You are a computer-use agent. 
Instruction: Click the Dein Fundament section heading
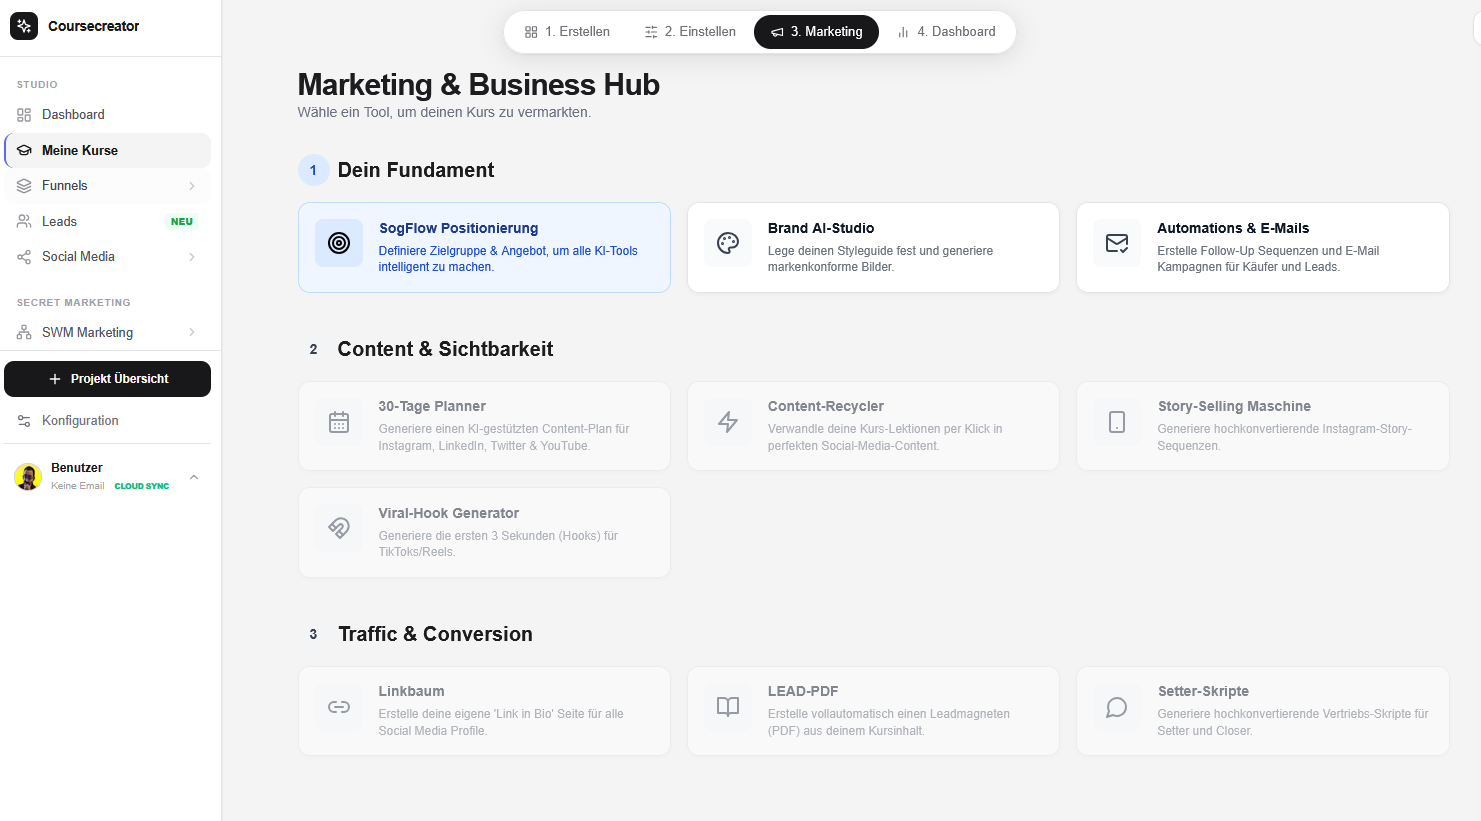click(x=416, y=170)
